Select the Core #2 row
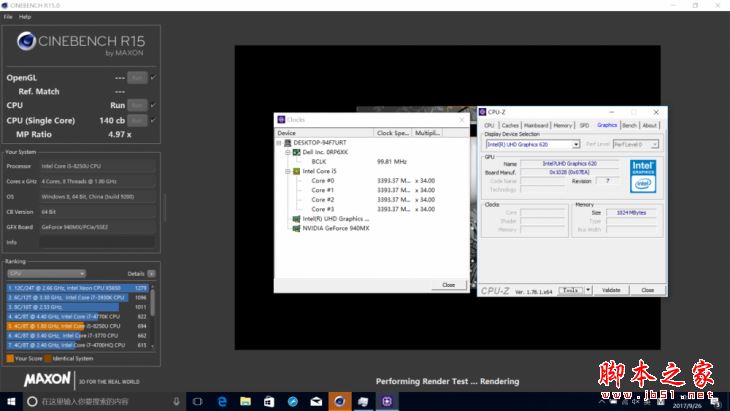Image resolution: width=730 pixels, height=411 pixels. coord(373,200)
